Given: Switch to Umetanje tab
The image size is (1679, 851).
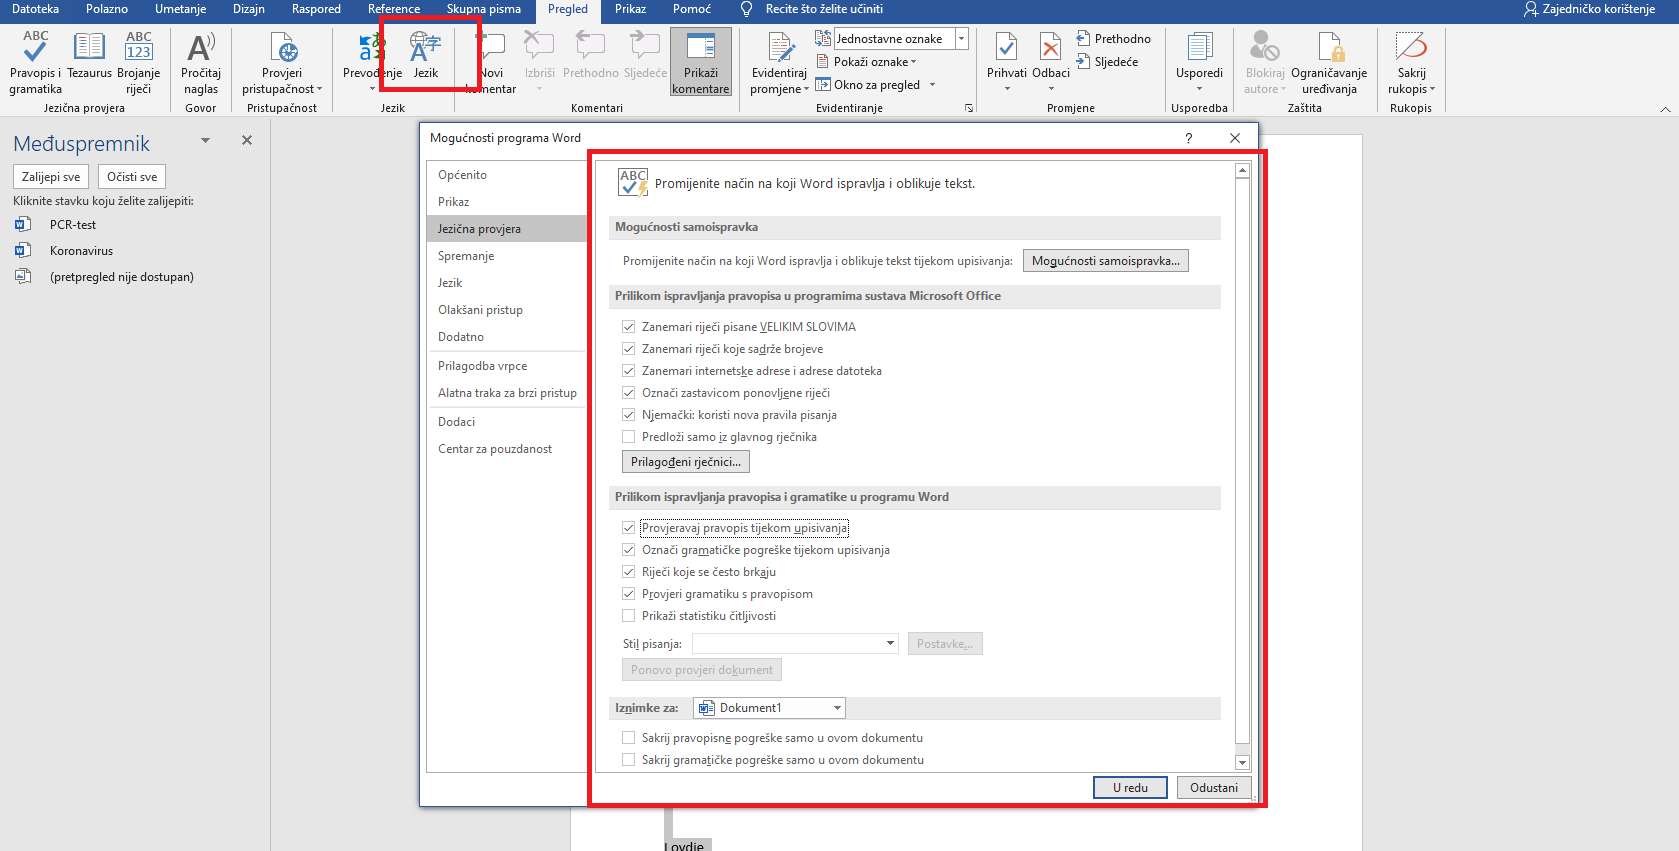Looking at the screenshot, I should coord(181,9).
